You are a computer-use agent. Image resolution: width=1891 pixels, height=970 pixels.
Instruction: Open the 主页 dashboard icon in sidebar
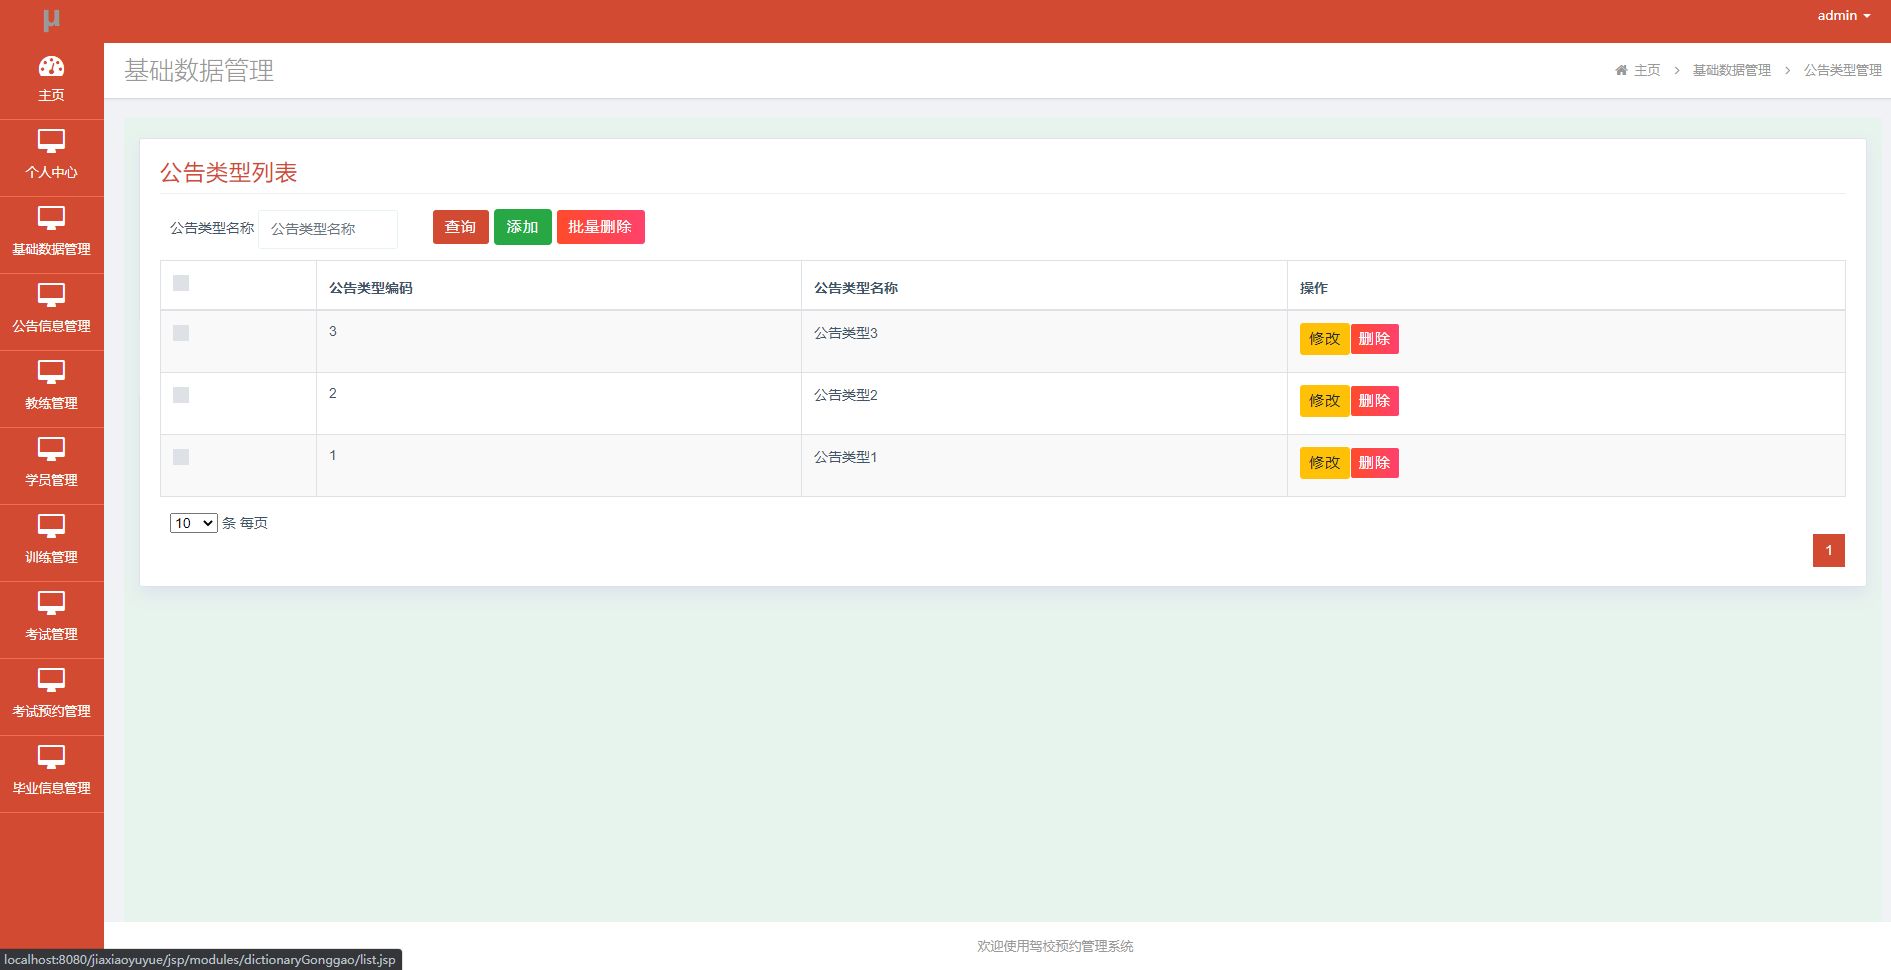[51, 67]
